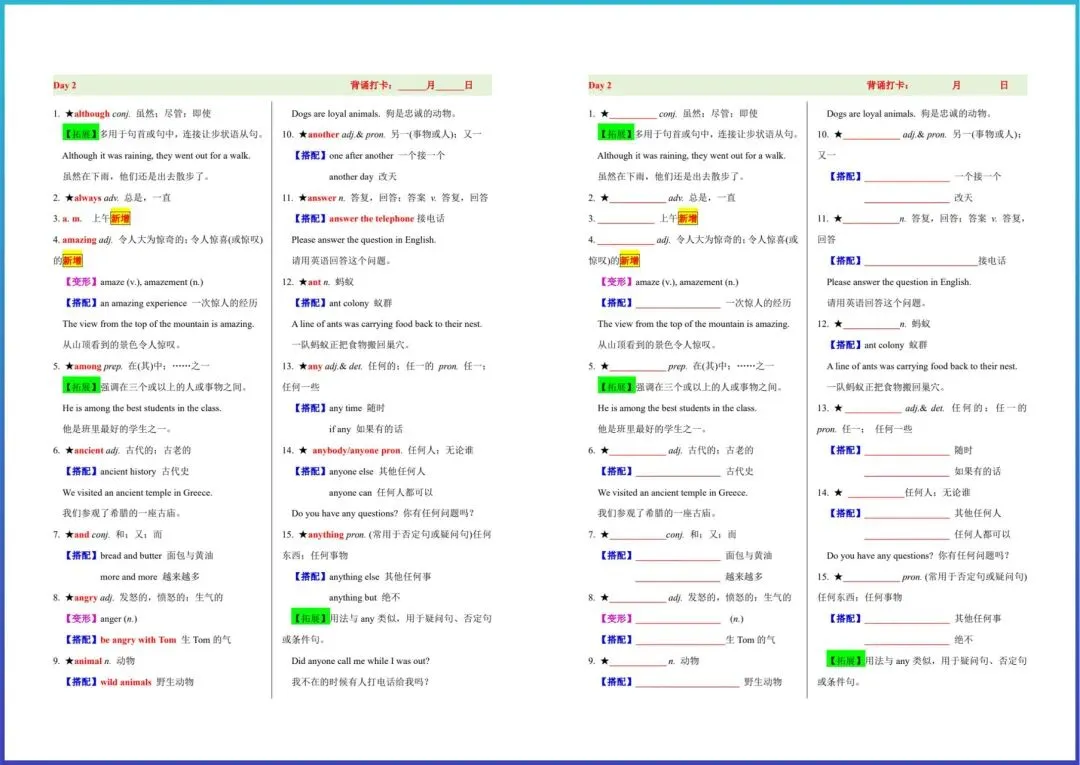Click the red headword "another" in entry 10

(324, 135)
